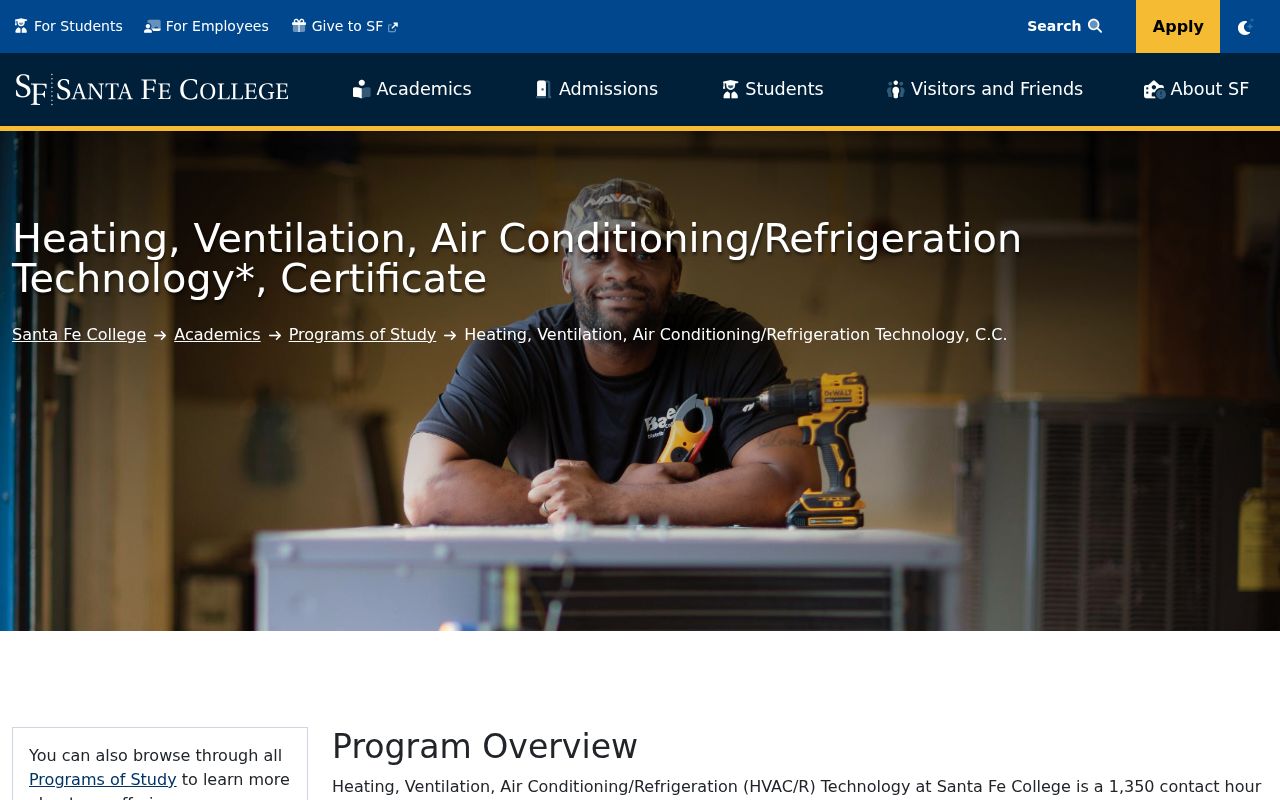The width and height of the screenshot is (1280, 800).
Task: Toggle dark mode with moon icon
Action: click(x=1245, y=27)
